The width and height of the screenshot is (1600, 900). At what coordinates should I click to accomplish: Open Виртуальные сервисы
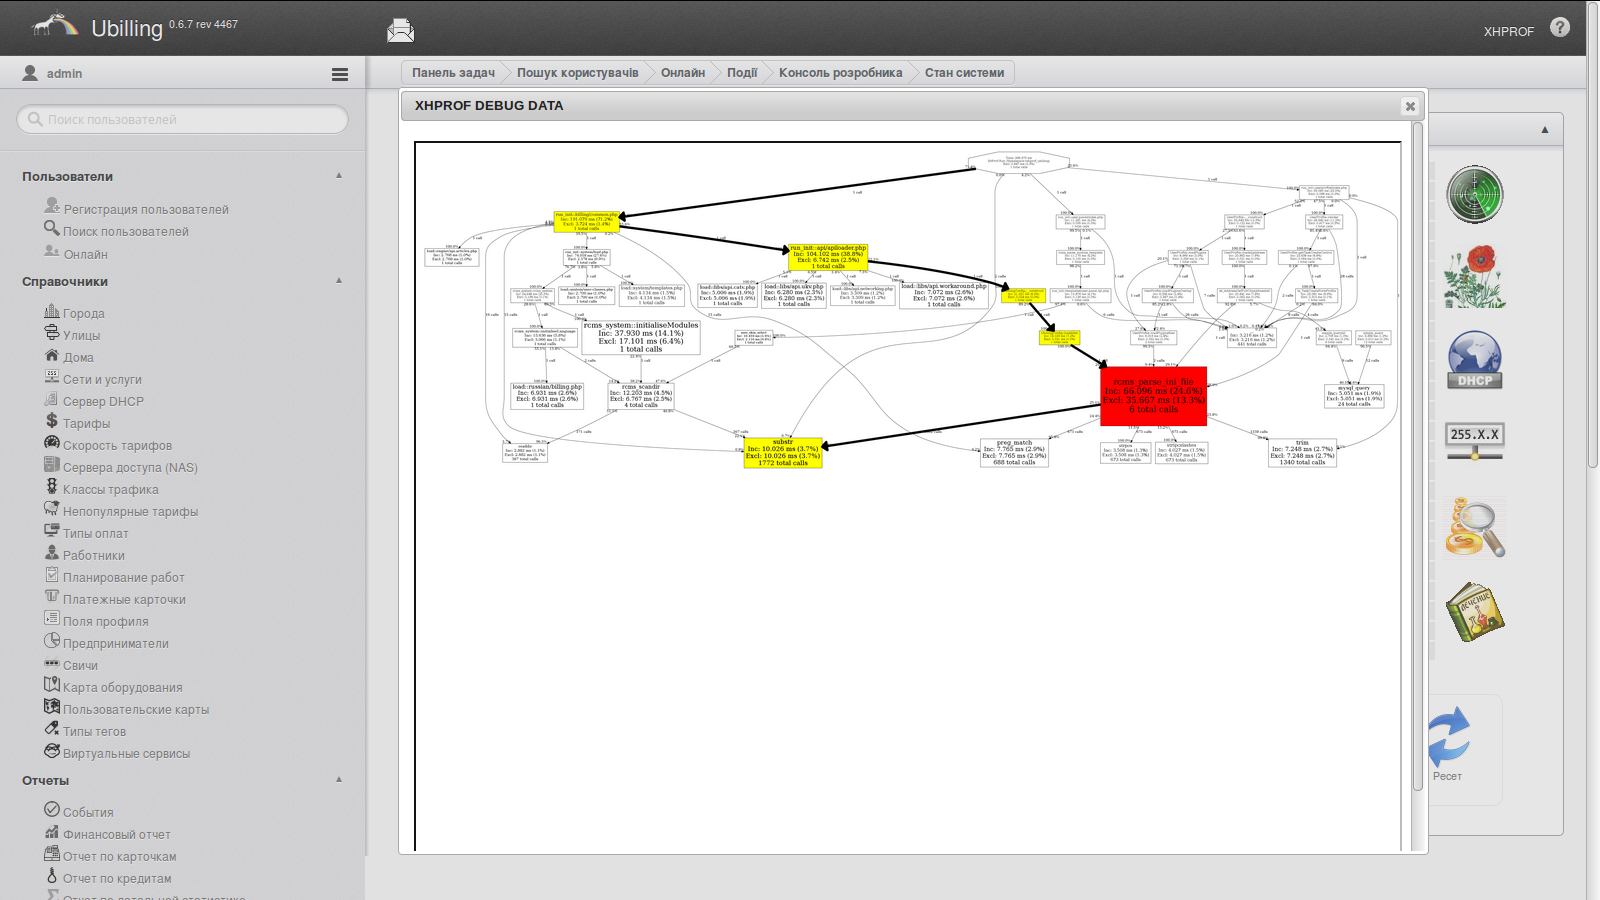point(126,753)
